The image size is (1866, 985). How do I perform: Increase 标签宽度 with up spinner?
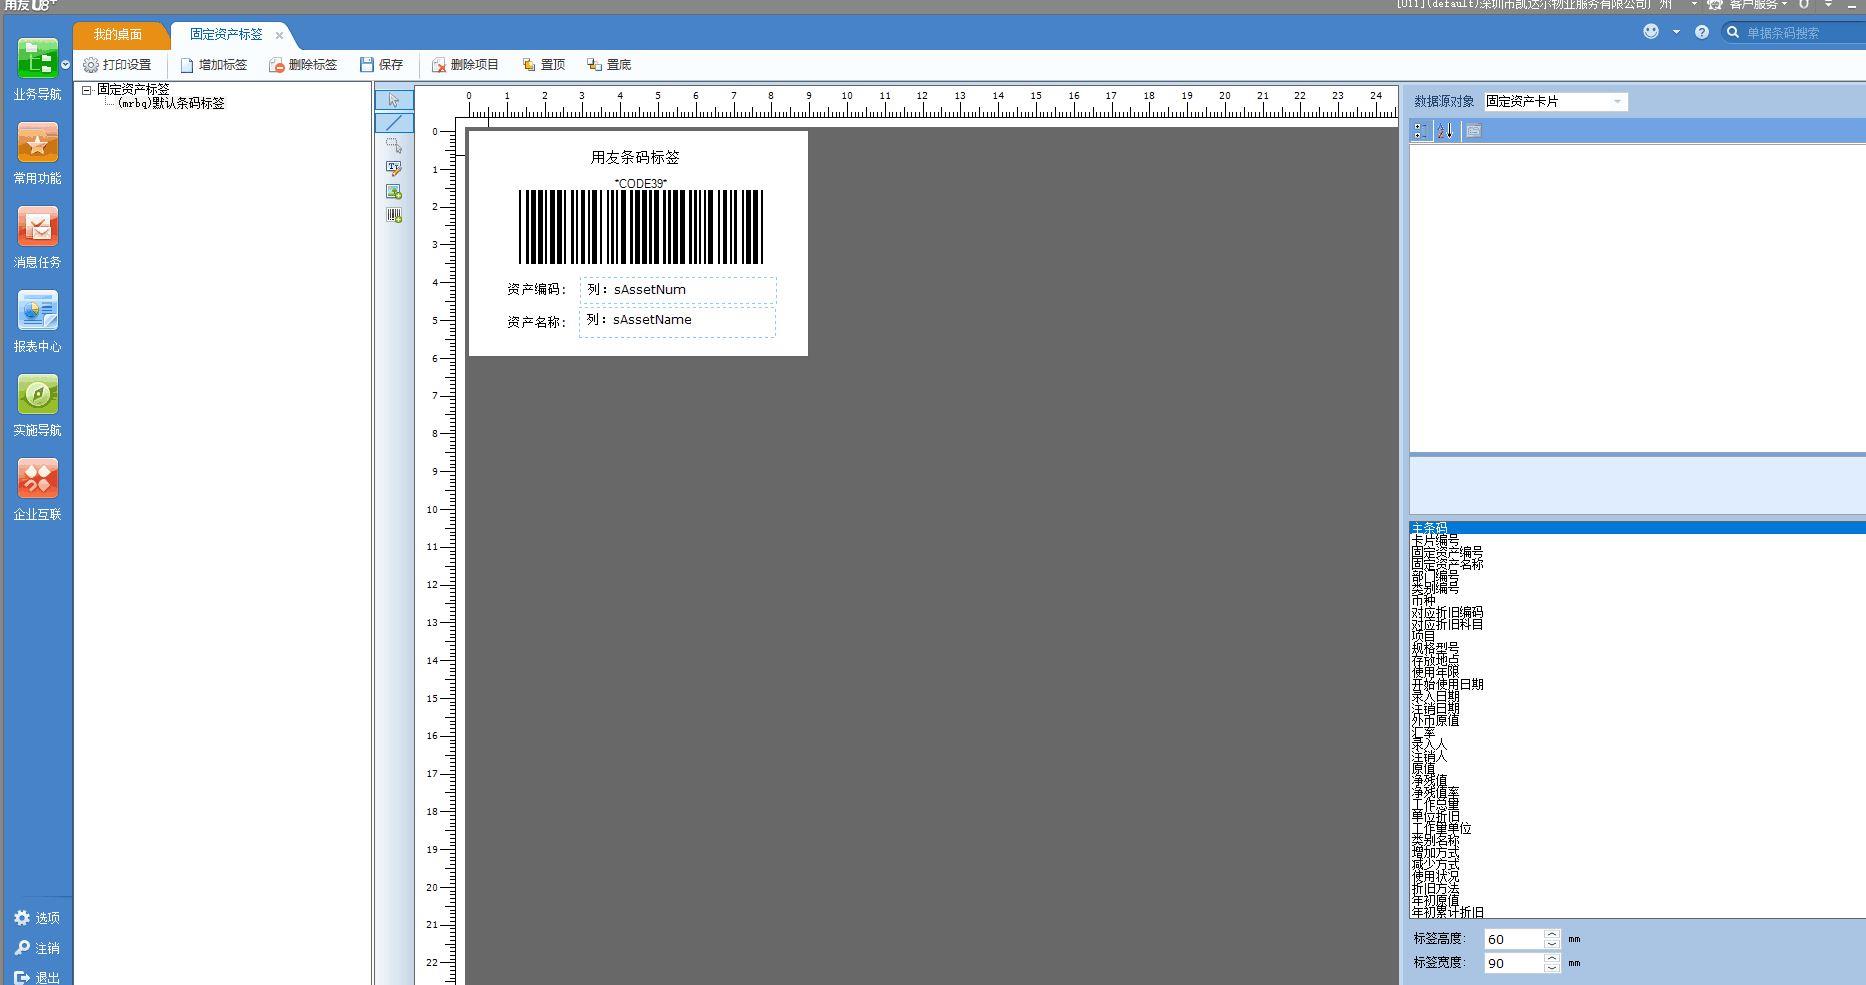[x=1552, y=958]
